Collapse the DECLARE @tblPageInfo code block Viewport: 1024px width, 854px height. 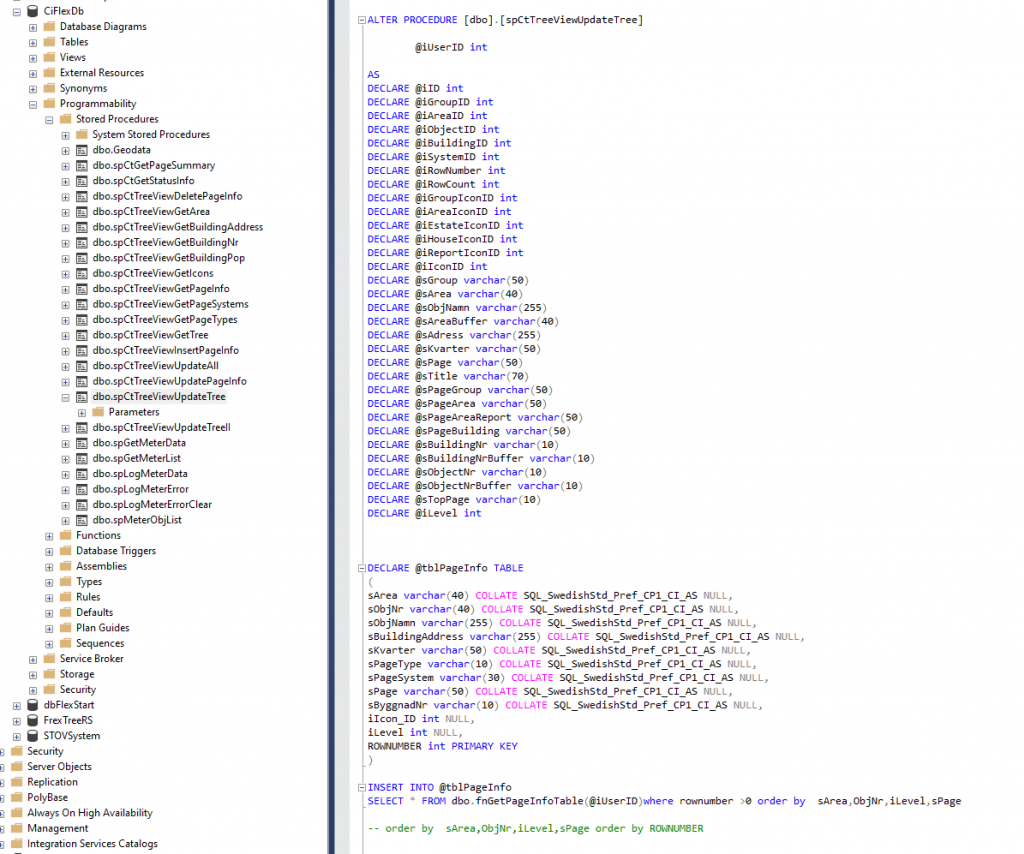click(362, 568)
